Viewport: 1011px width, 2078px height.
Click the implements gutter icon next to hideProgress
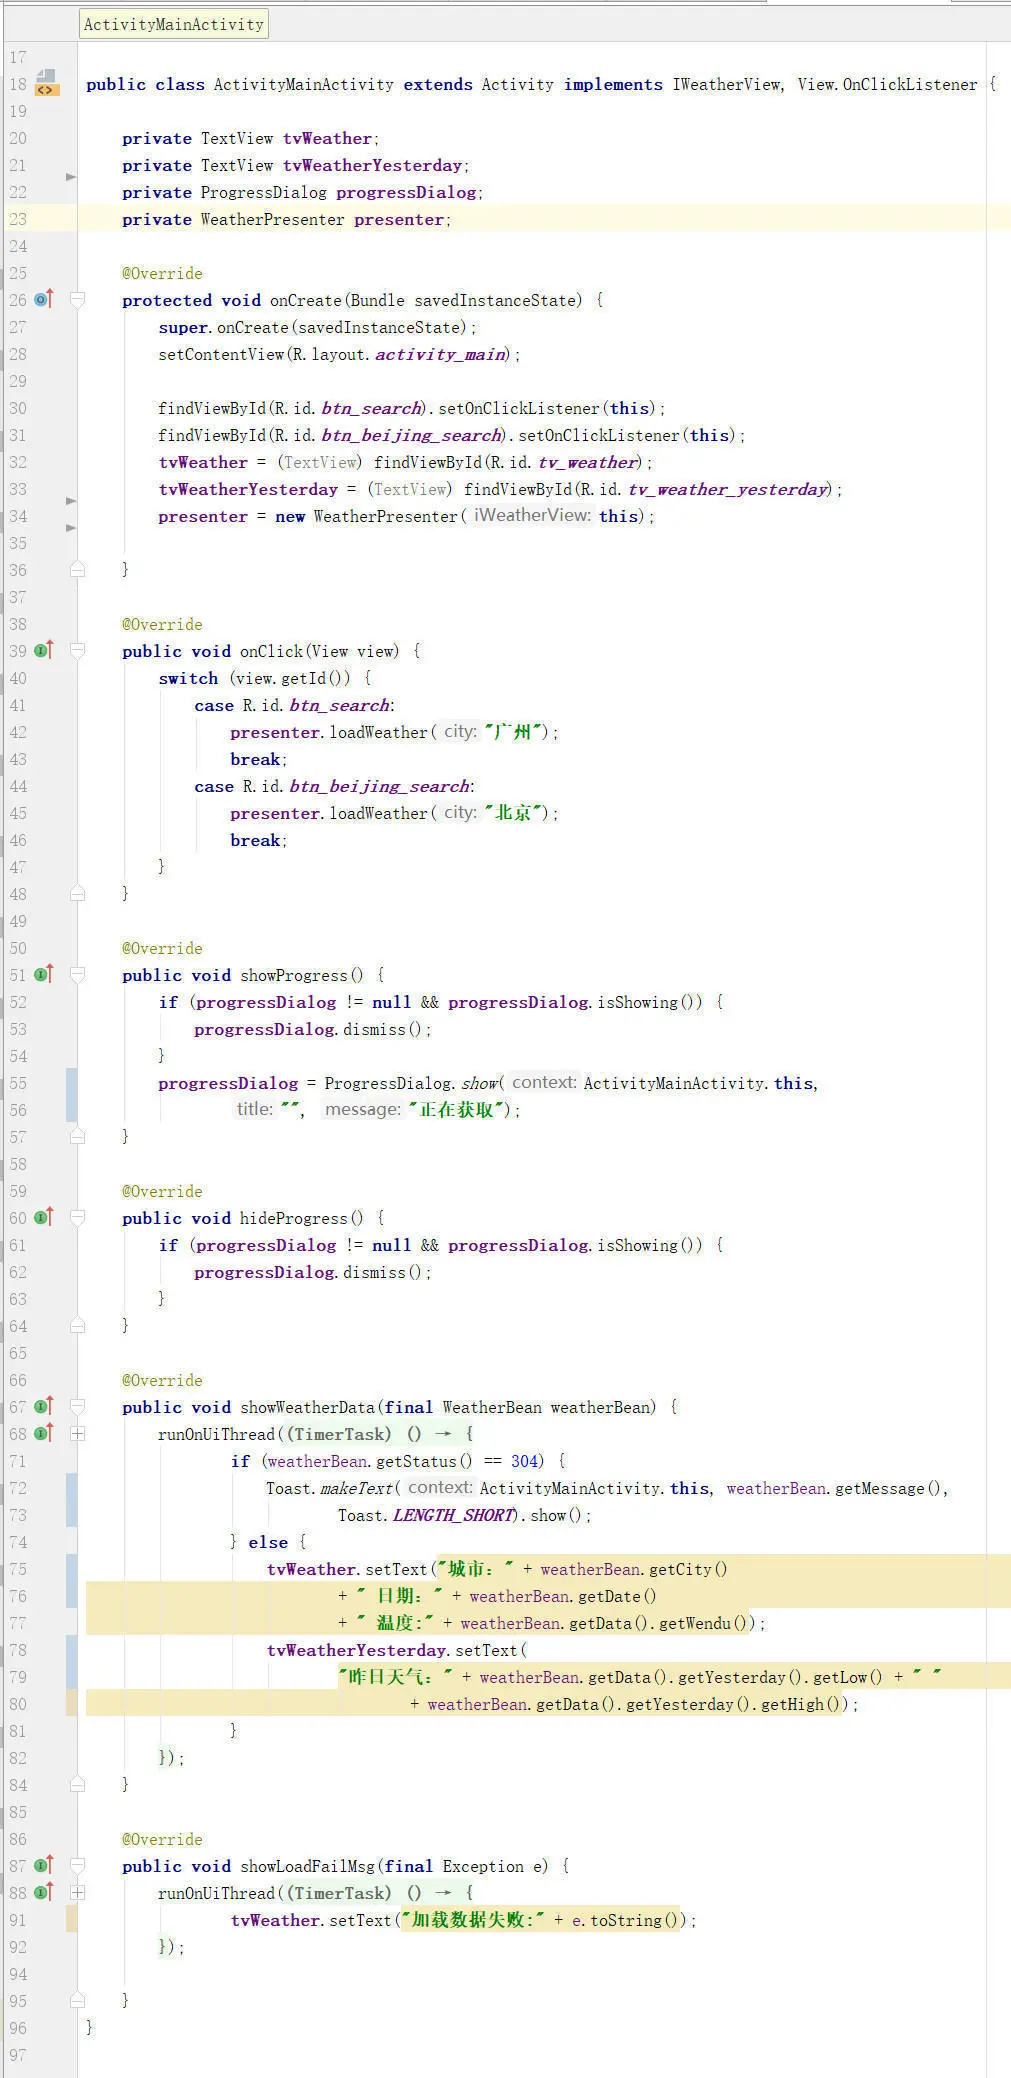coord(44,1217)
